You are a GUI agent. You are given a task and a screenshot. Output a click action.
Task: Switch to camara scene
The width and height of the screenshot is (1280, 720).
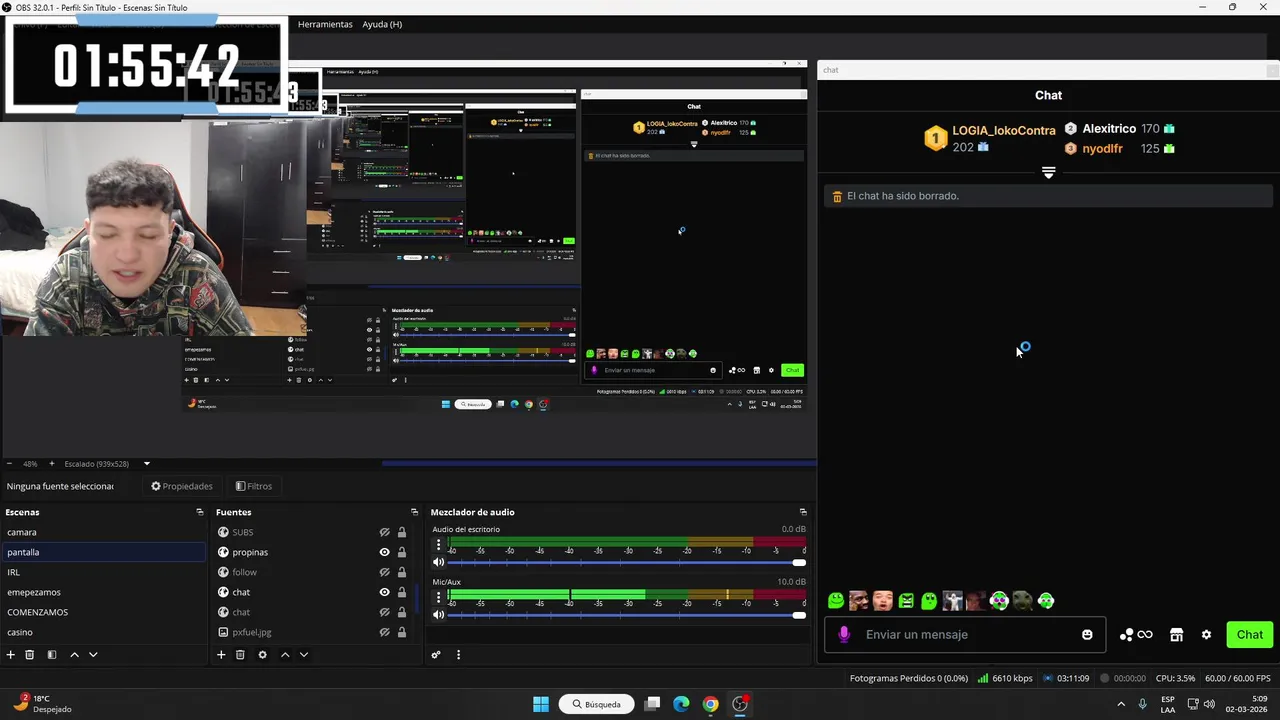pos(102,532)
